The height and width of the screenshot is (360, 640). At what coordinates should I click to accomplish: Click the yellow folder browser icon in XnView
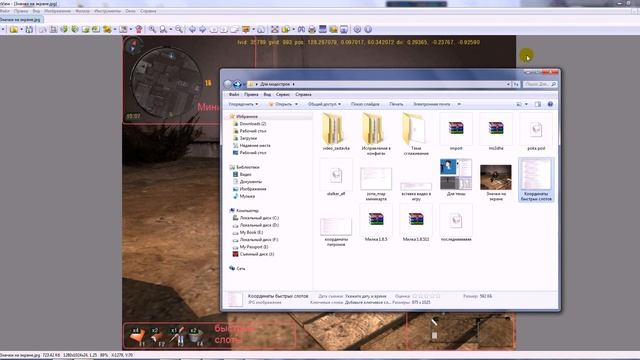click(x=13, y=29)
